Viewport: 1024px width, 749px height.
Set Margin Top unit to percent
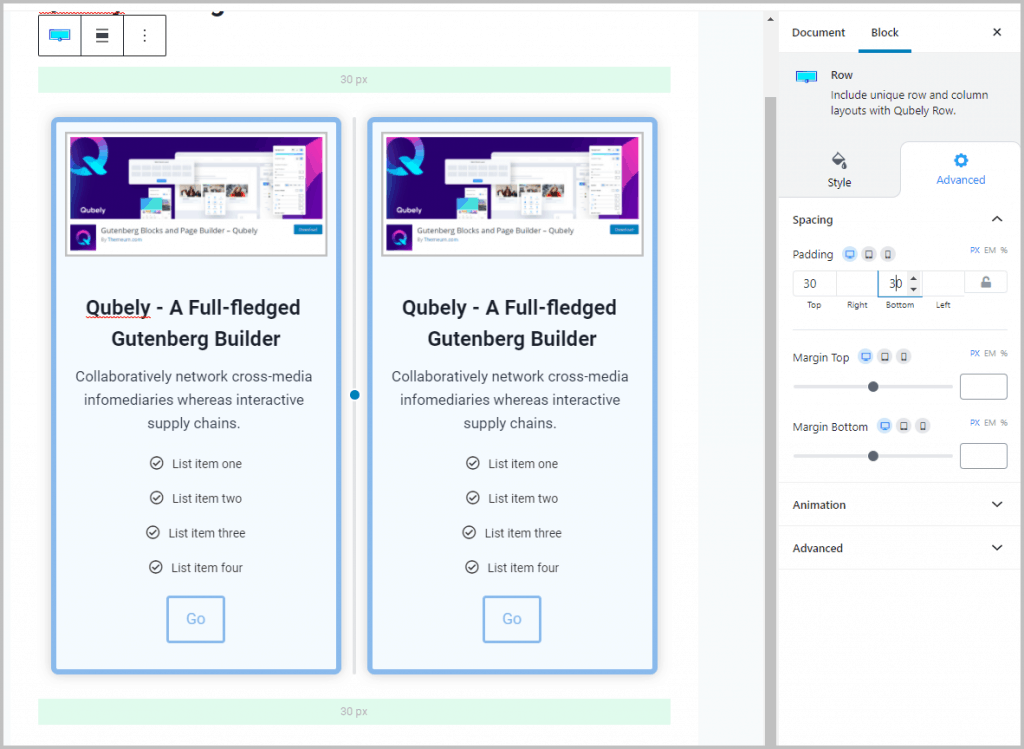point(1004,353)
